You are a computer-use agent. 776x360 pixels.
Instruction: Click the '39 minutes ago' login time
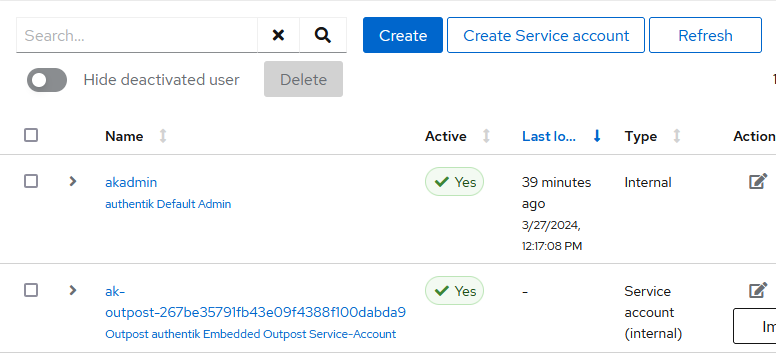pos(556,193)
